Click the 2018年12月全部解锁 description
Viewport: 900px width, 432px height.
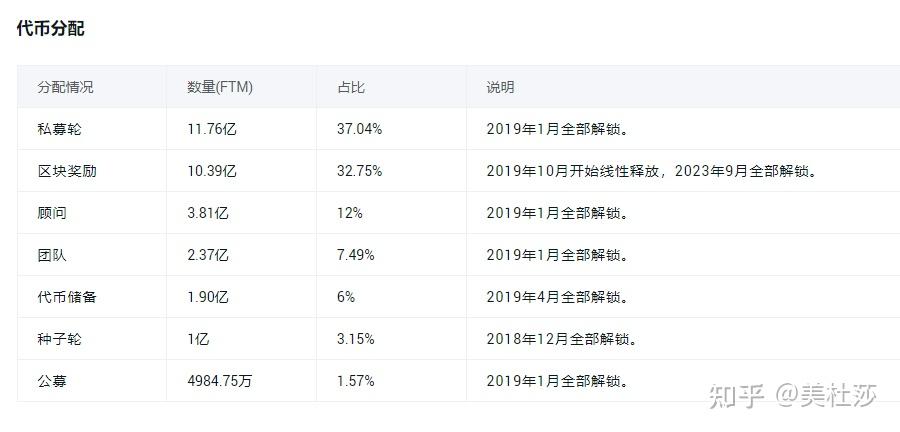(x=562, y=339)
